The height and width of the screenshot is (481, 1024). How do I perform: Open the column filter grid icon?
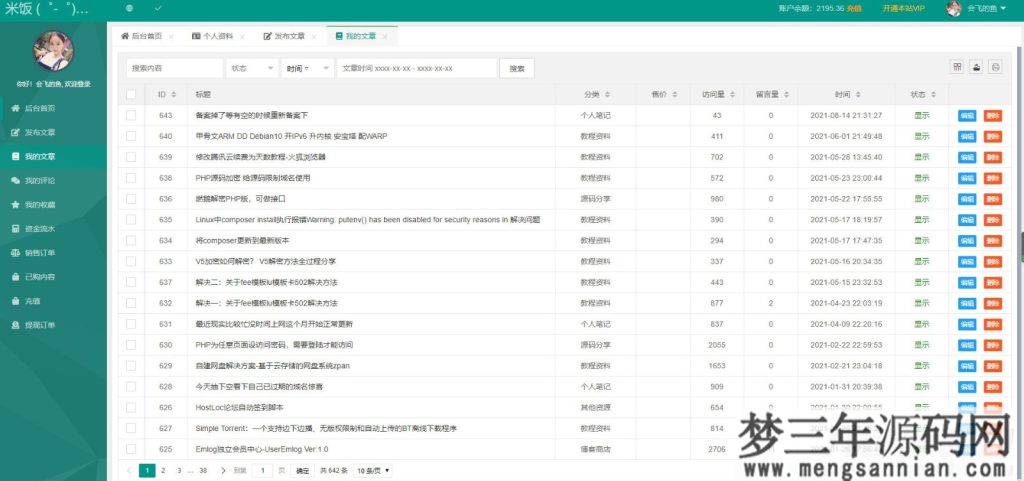957,67
